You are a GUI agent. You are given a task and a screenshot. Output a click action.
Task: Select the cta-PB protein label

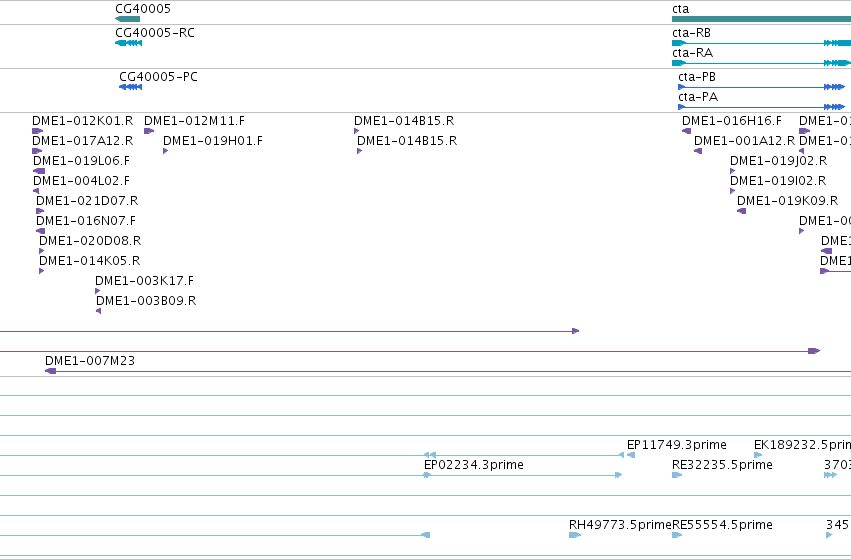pos(697,77)
